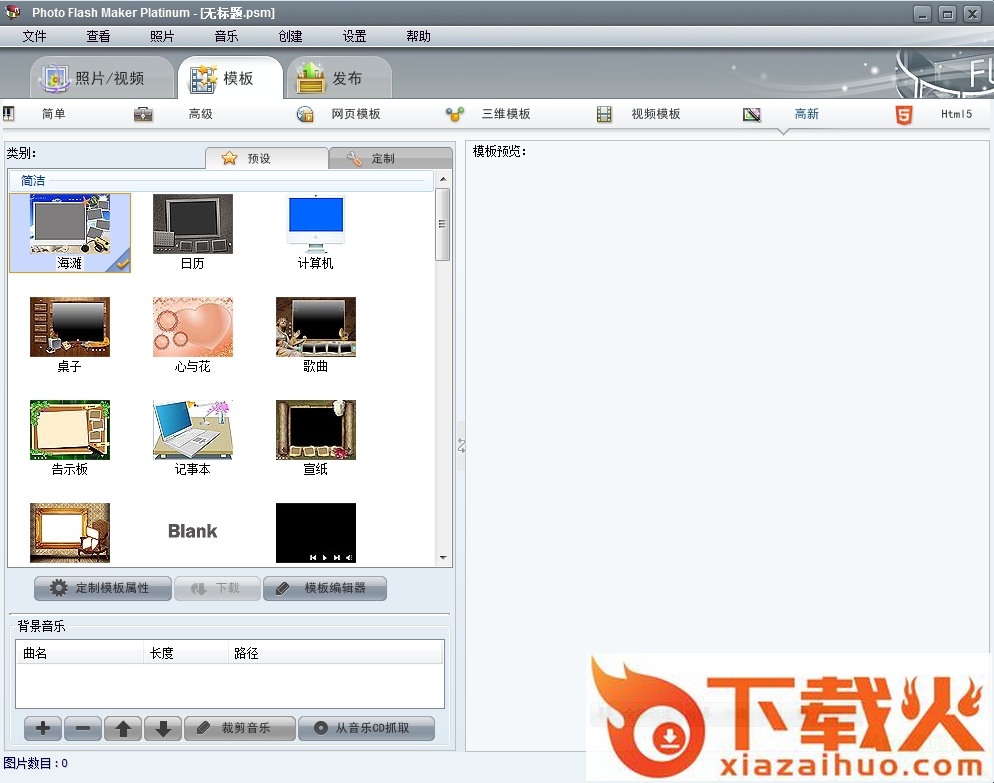The width and height of the screenshot is (994, 783).
Task: Collapse the 简洁 category header
Action: point(222,181)
